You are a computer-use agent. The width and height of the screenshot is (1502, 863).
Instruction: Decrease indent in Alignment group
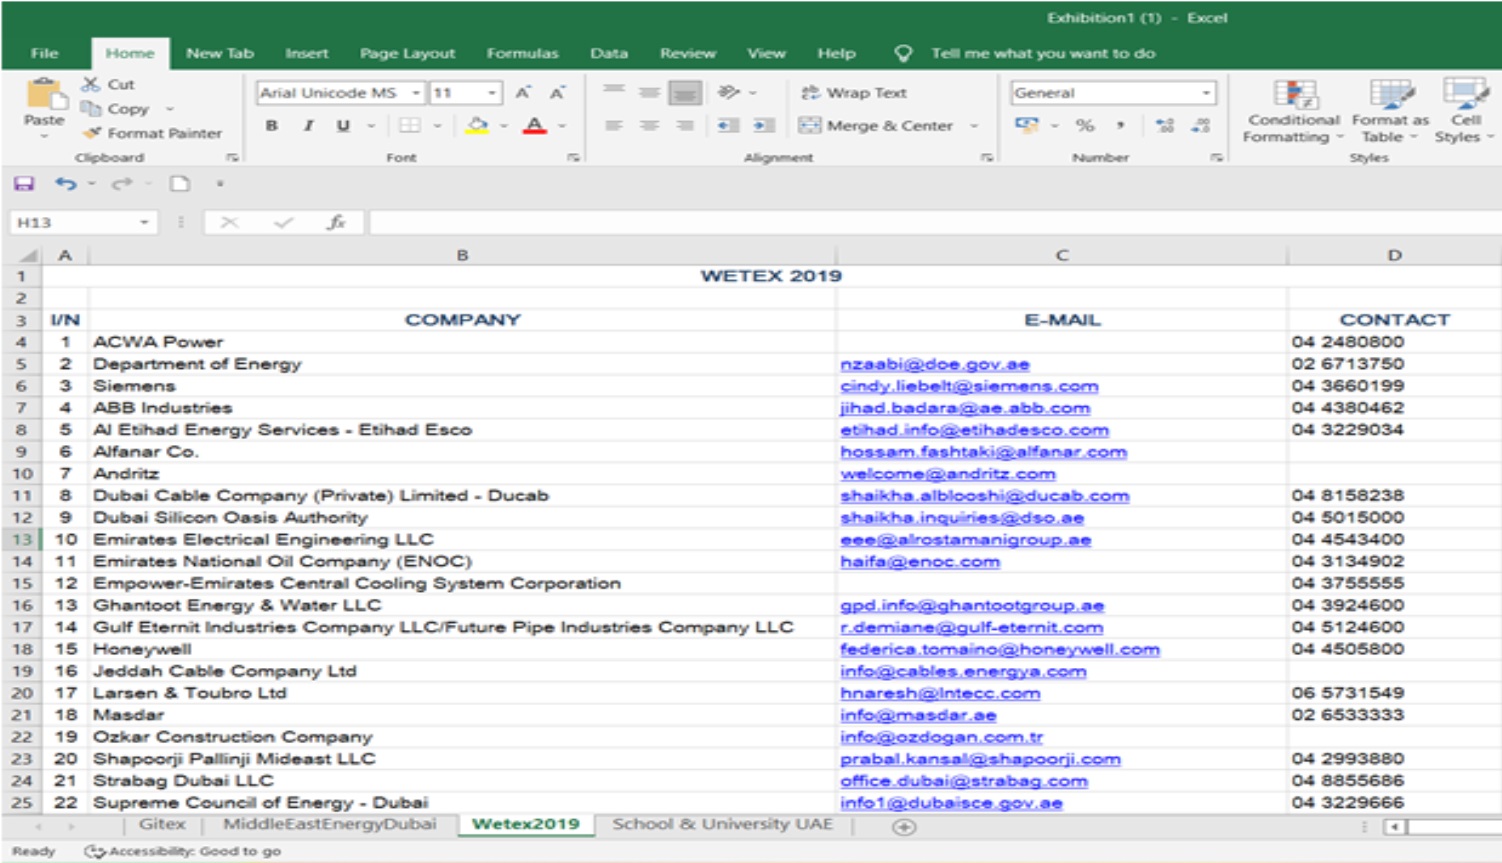coord(728,126)
